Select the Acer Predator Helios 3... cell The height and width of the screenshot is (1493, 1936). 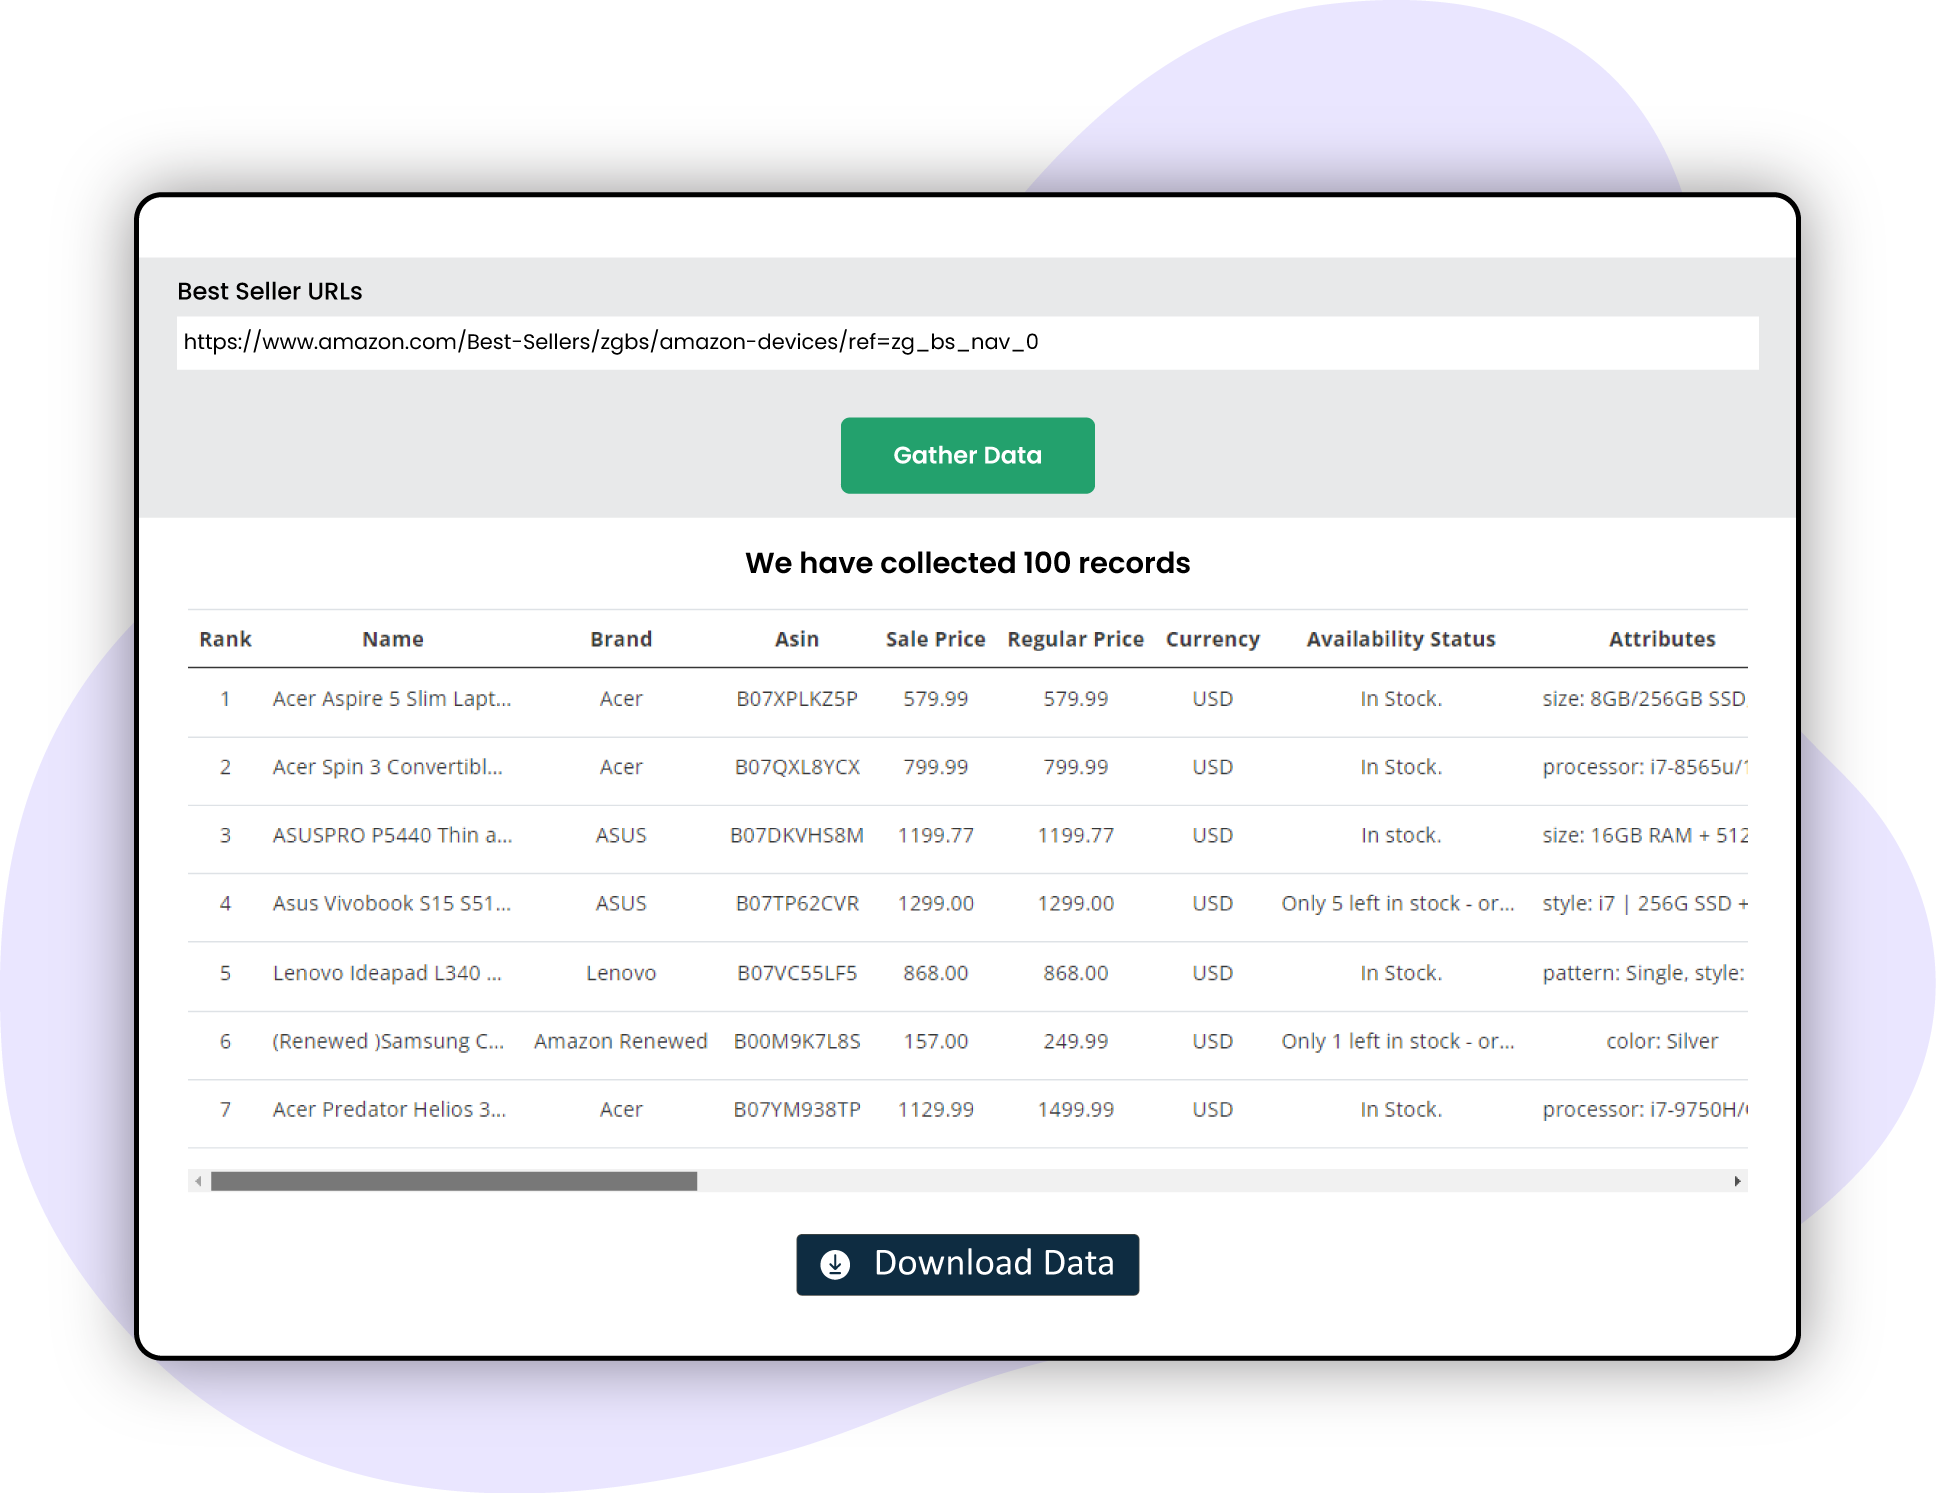coord(389,1109)
